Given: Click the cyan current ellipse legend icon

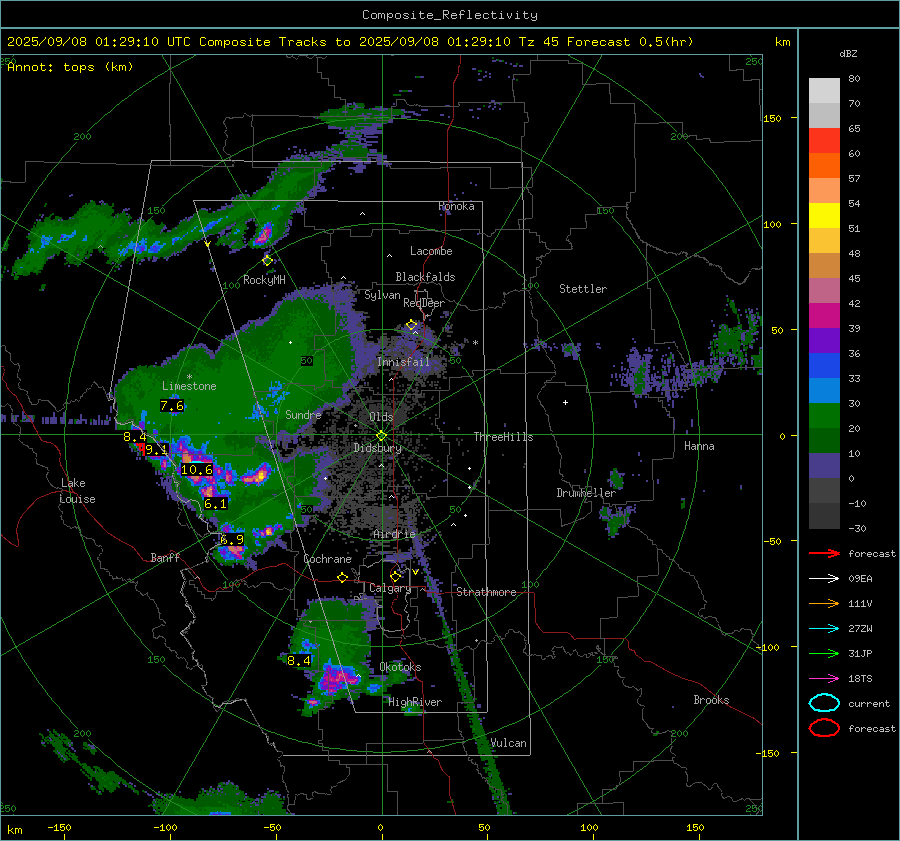Looking at the screenshot, I should coord(824,703).
